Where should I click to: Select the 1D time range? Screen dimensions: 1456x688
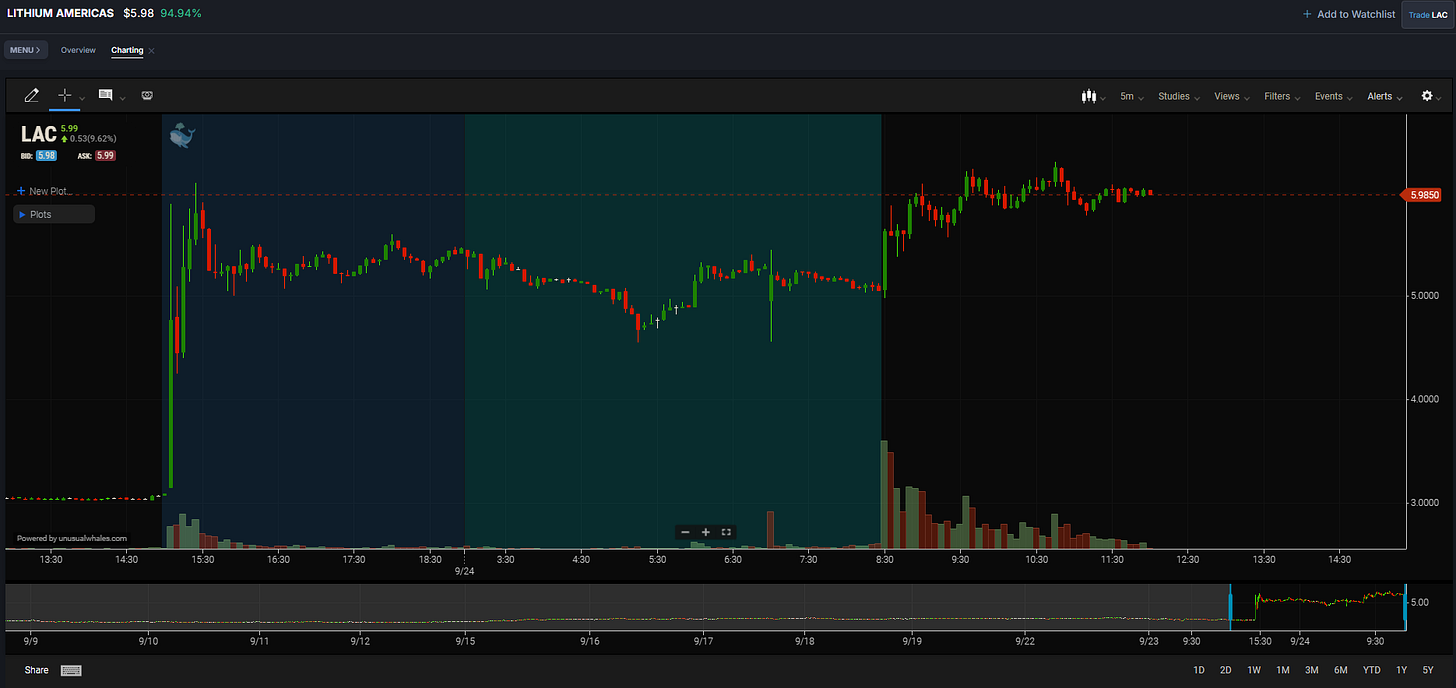point(1199,670)
